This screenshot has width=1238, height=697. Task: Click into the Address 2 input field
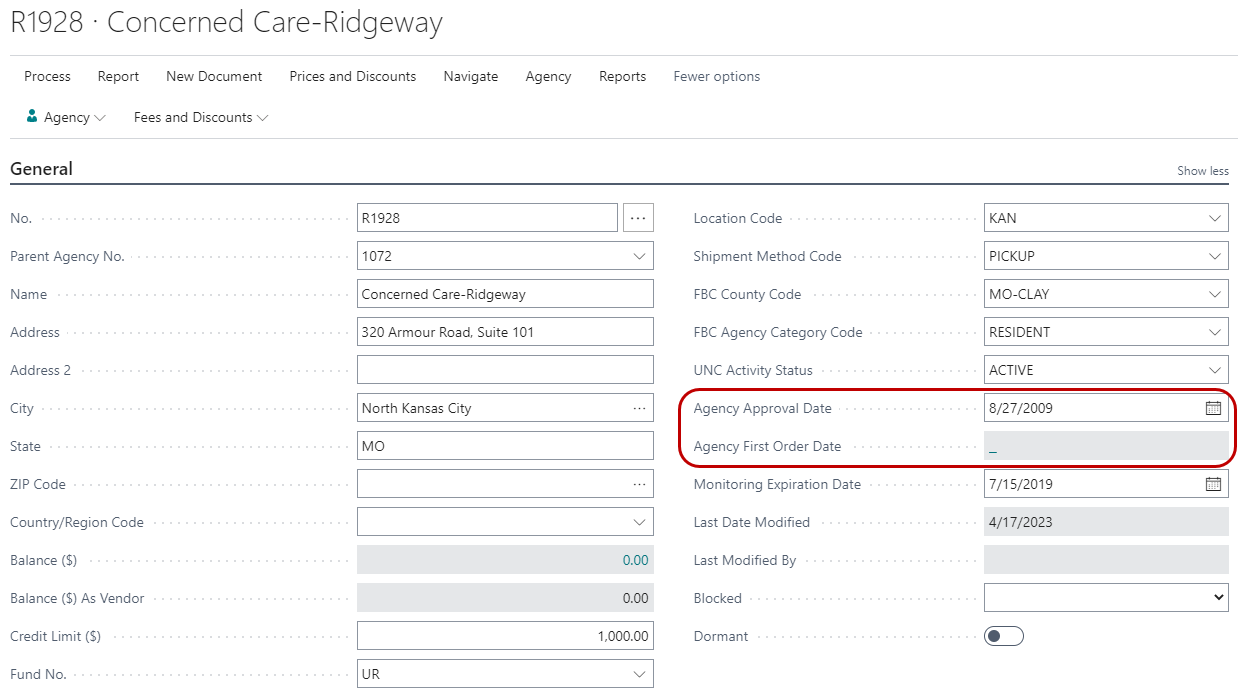(x=504, y=370)
